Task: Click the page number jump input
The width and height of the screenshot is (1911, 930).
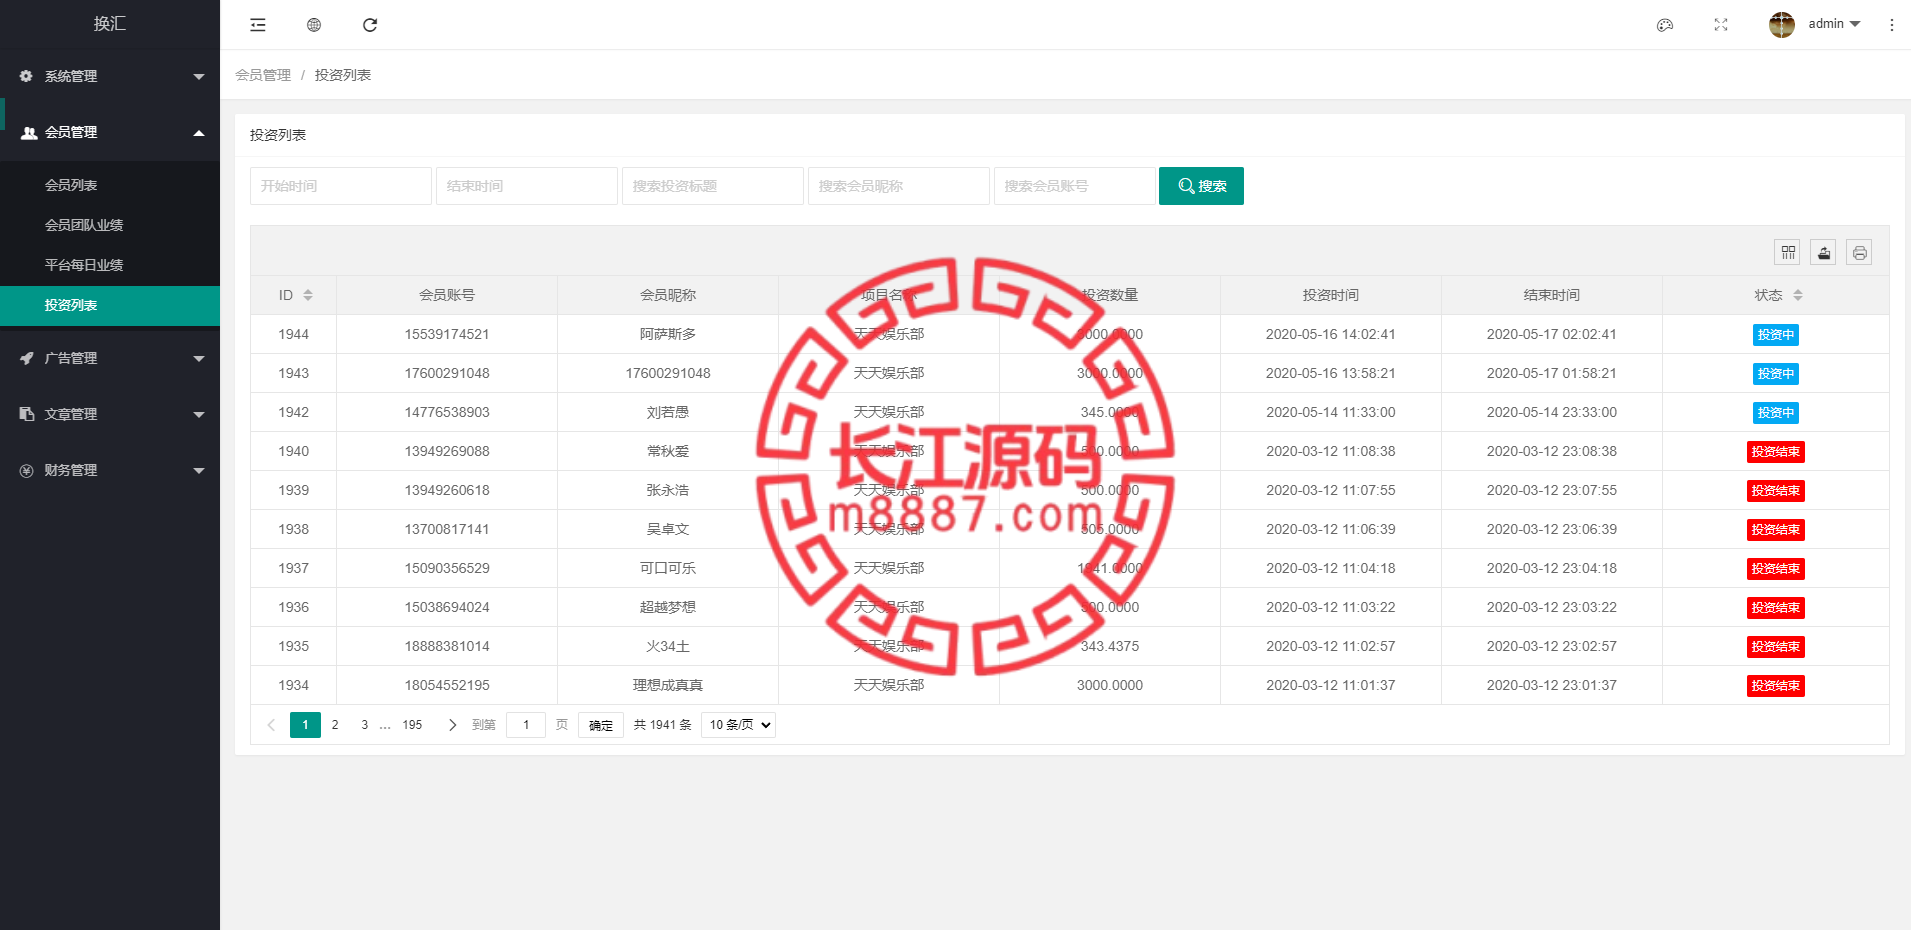Action: (526, 725)
